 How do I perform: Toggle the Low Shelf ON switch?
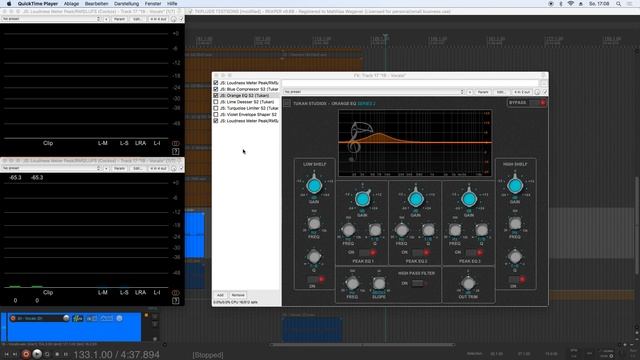pos(316,280)
